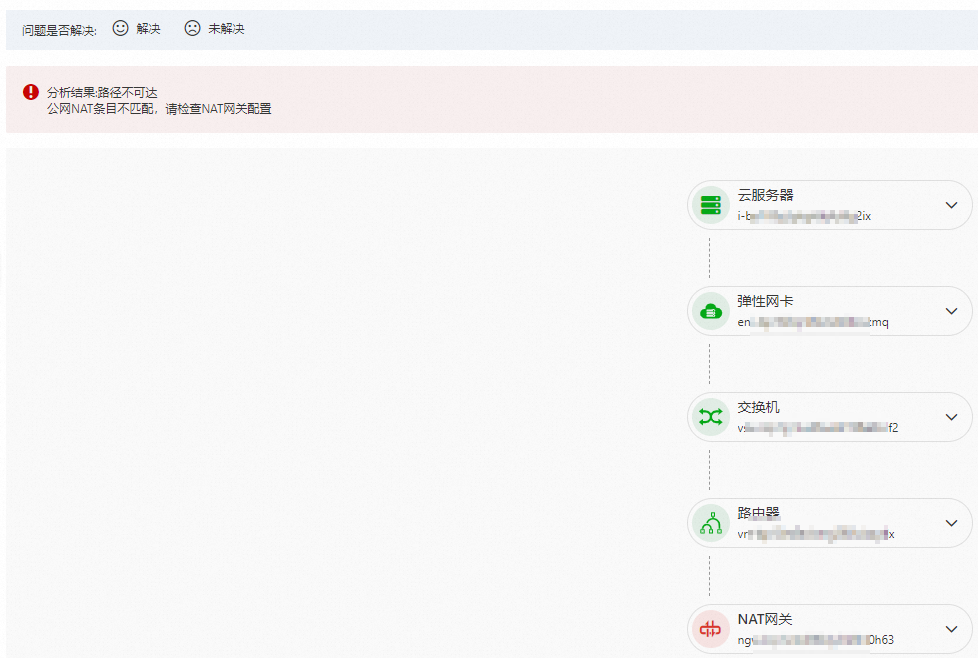Click the 弹性网卡 cloud icon
The width and height of the screenshot is (978, 658).
coord(711,311)
